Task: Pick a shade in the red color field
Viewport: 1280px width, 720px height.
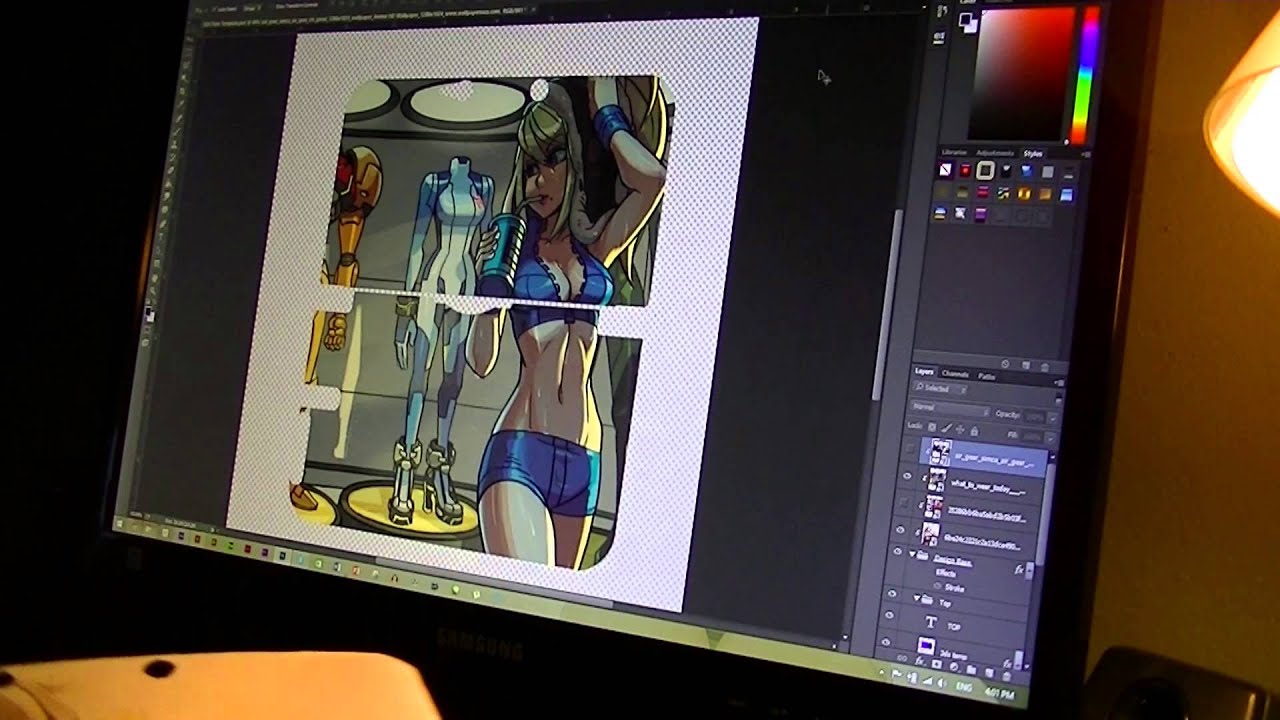Action: (x=1023, y=73)
